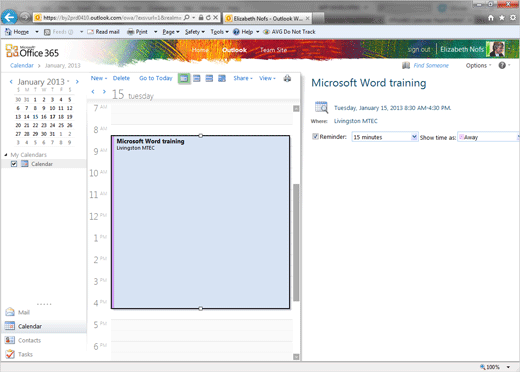Go to next day arrow

click(104, 91)
